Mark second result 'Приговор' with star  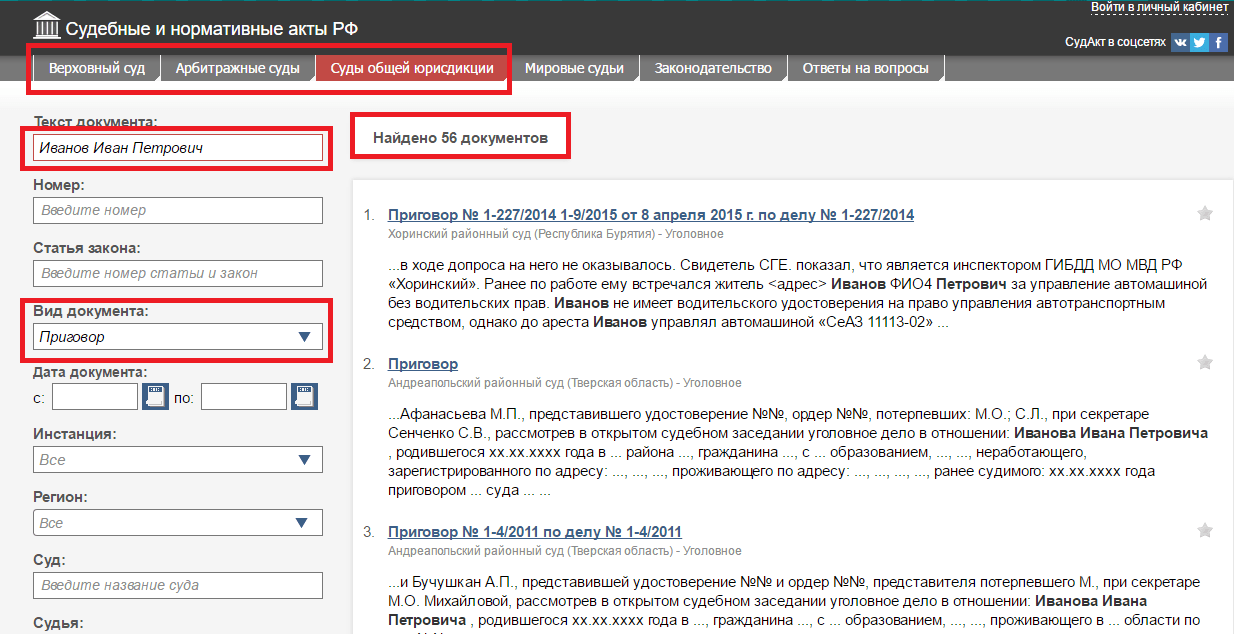point(1205,362)
